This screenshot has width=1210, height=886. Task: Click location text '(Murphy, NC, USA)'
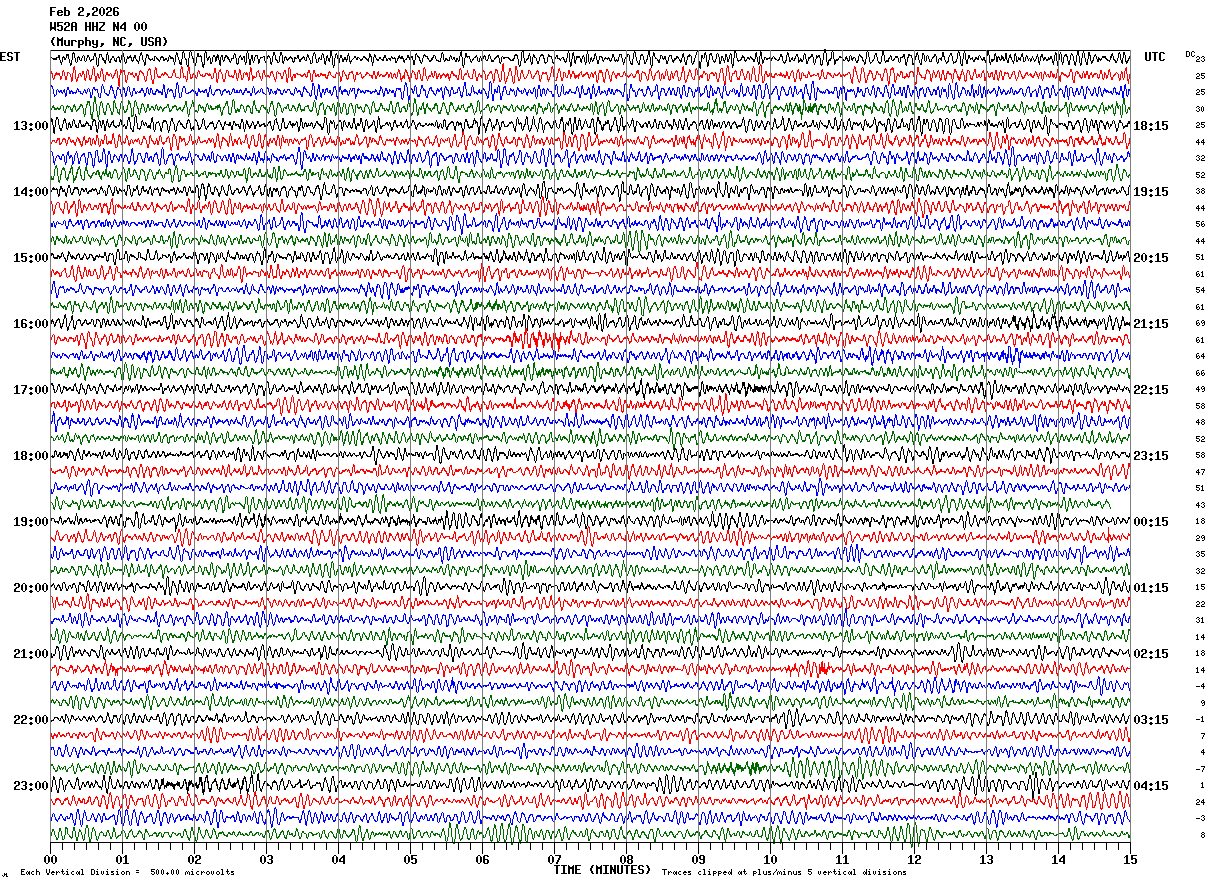tap(109, 42)
